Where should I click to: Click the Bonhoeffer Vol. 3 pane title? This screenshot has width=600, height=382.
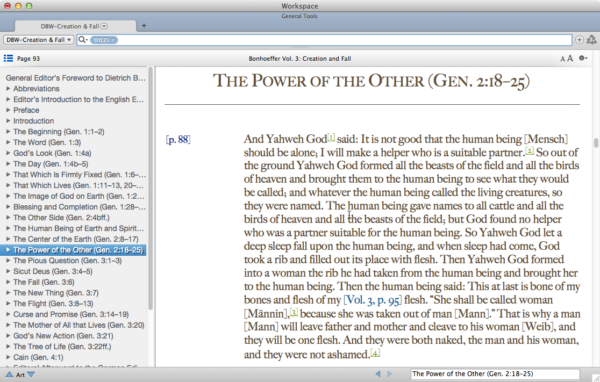click(x=300, y=58)
